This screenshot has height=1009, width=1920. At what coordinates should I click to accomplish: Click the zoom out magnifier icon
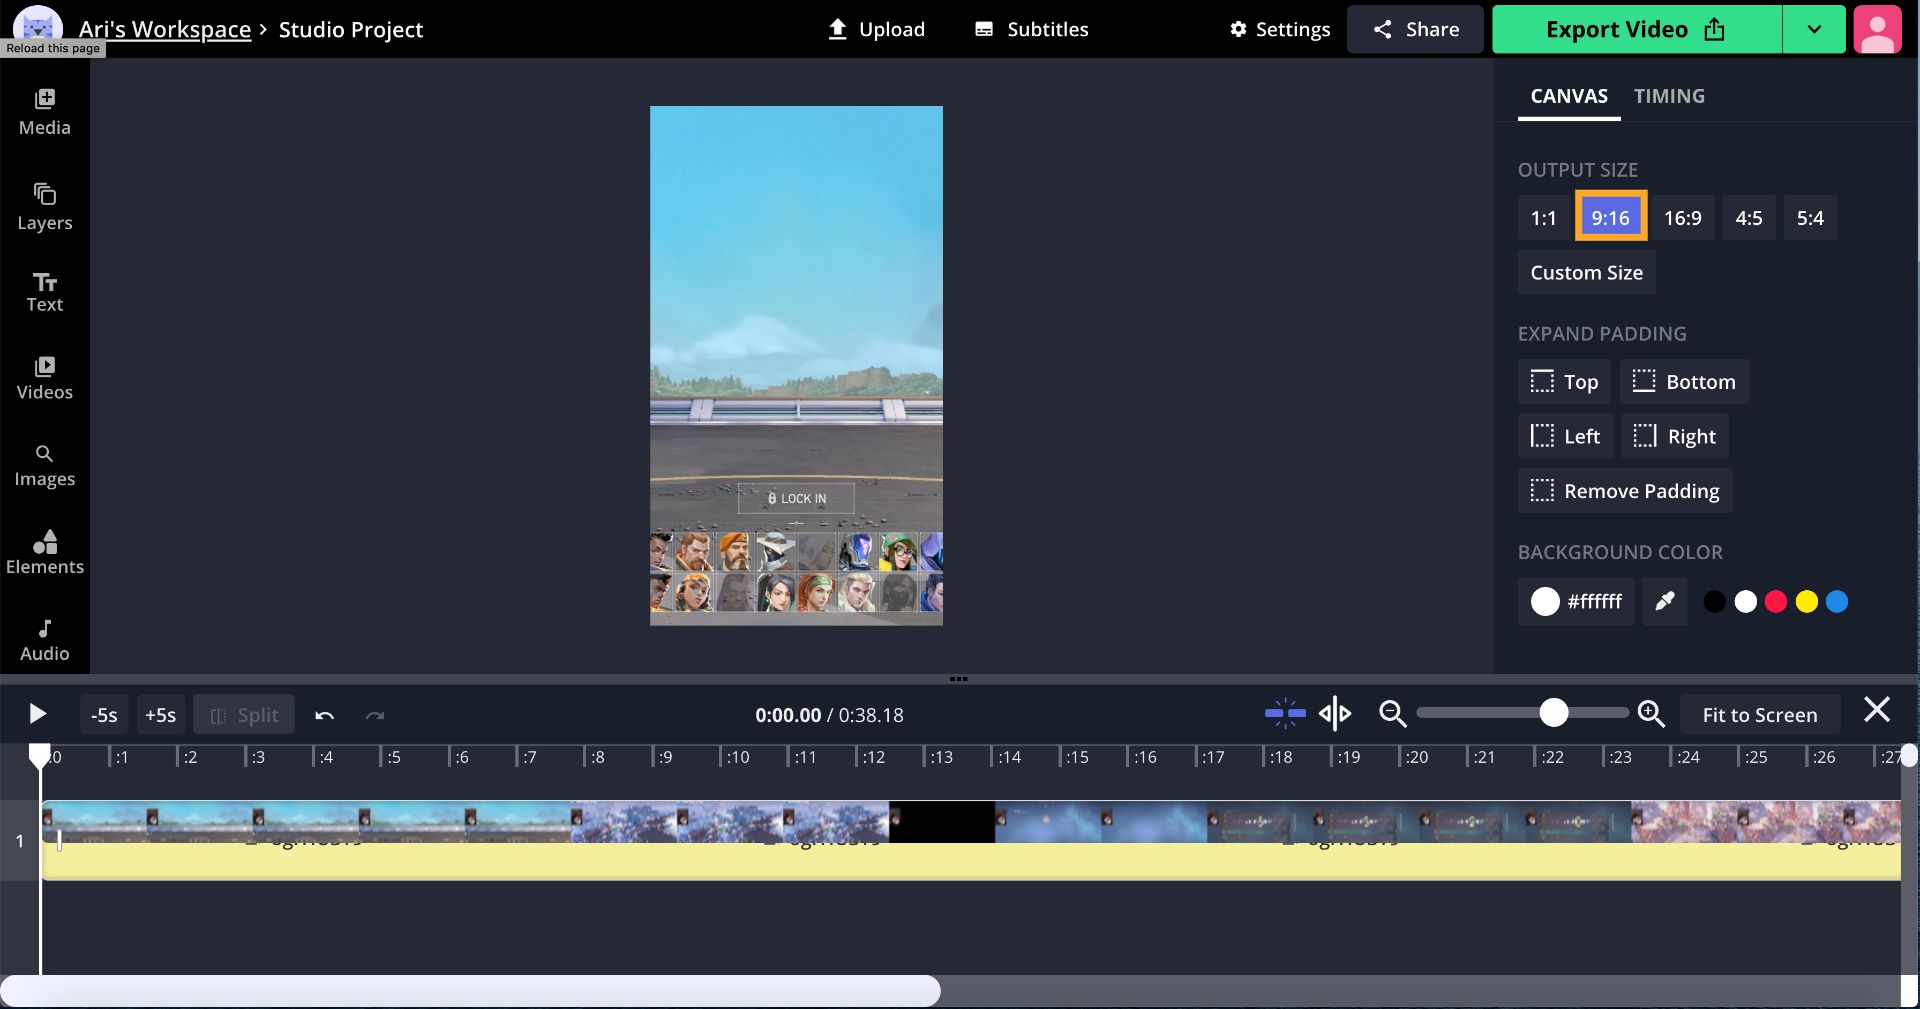[x=1392, y=714]
